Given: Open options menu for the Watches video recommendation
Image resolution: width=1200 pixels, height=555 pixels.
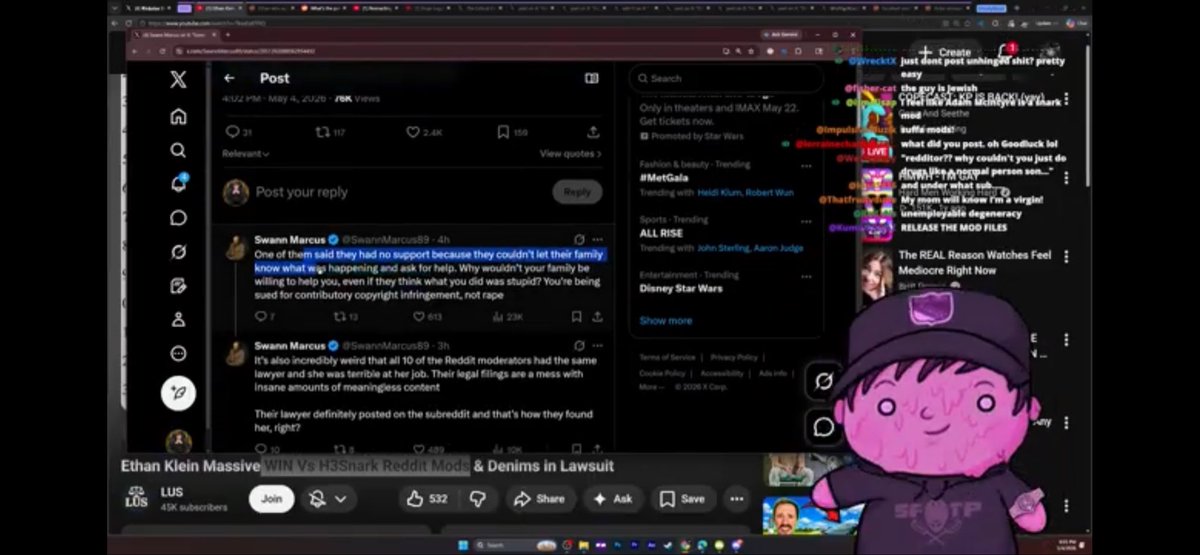Looking at the screenshot, I should (x=1066, y=258).
